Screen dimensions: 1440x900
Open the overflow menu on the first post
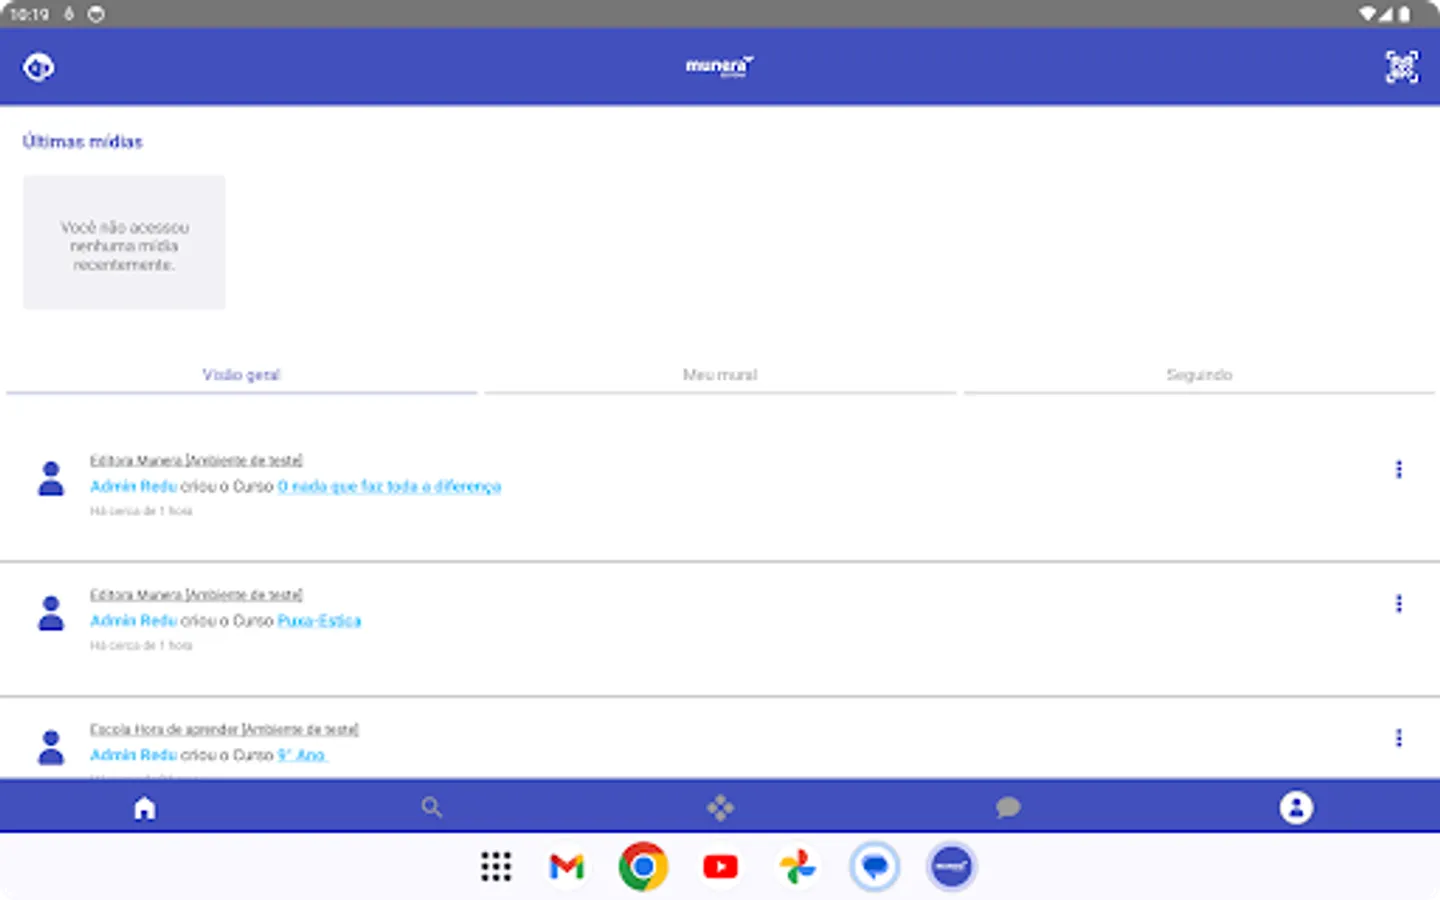1398,469
